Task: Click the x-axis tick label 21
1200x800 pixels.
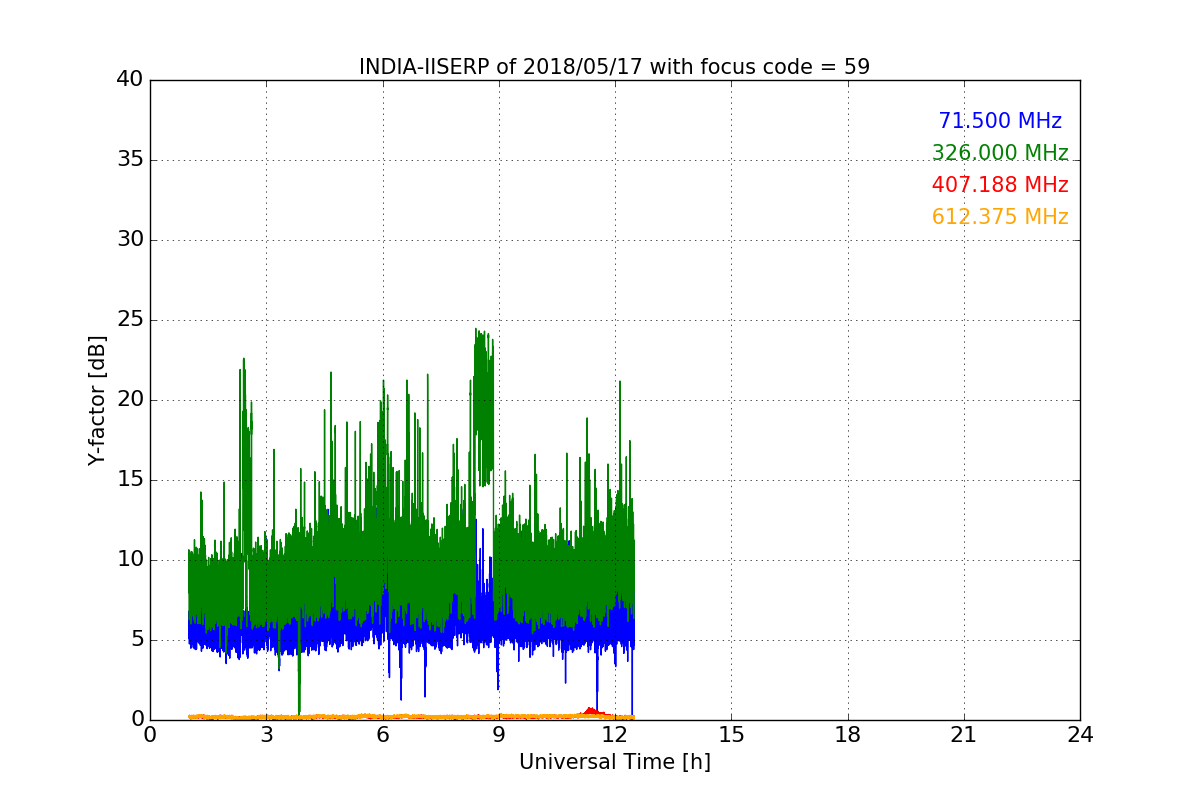Action: coord(964,734)
